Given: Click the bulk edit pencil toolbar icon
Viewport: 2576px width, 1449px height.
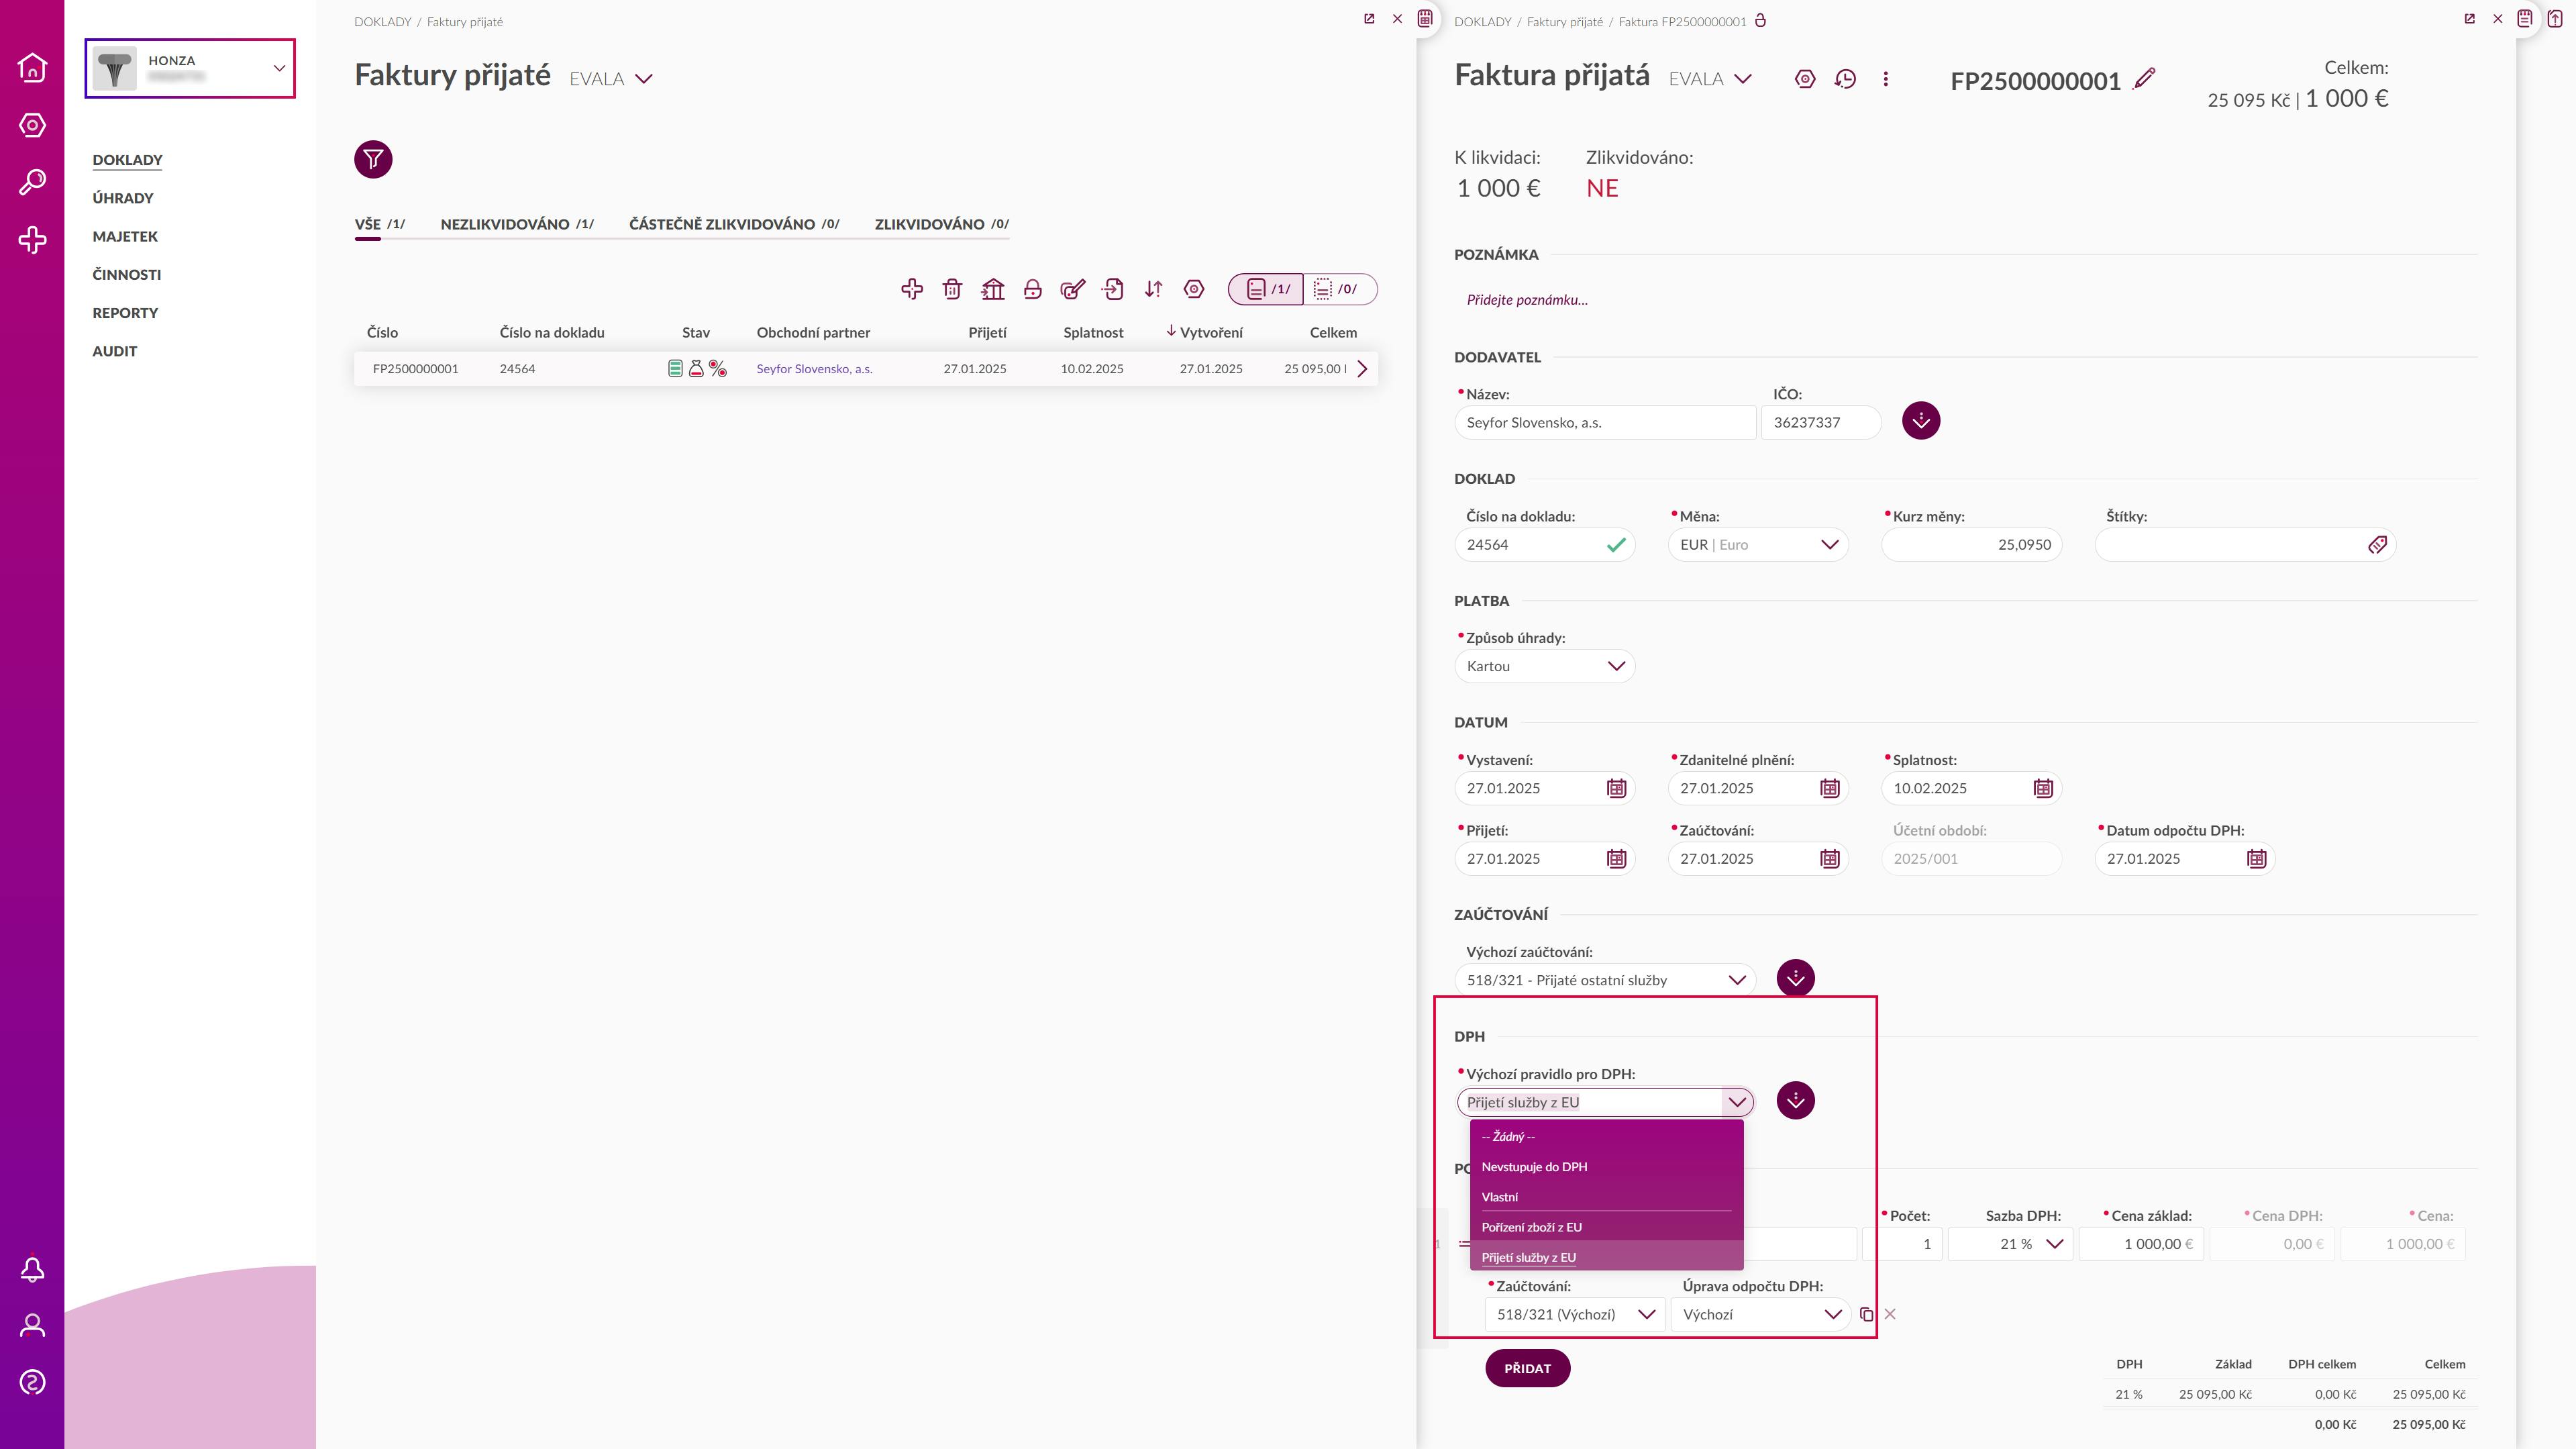Looking at the screenshot, I should (1073, 289).
